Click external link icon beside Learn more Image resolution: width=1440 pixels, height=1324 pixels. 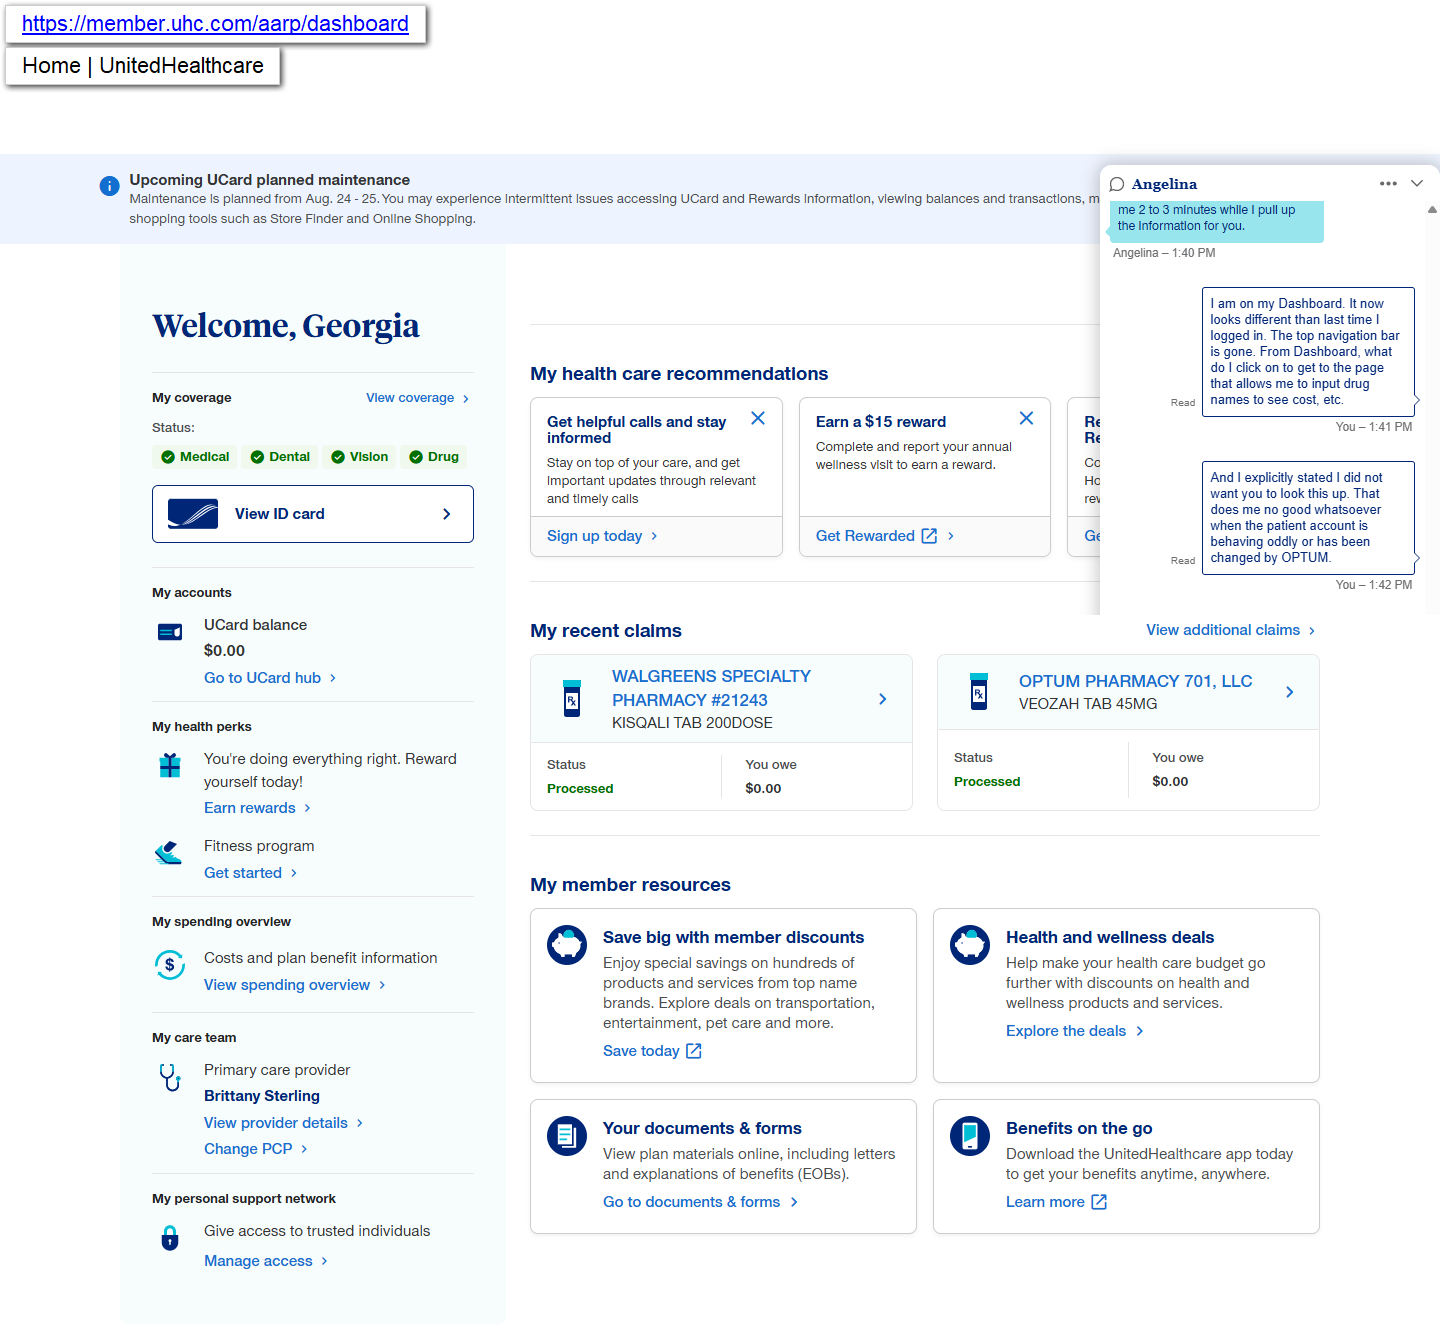1099,1202
